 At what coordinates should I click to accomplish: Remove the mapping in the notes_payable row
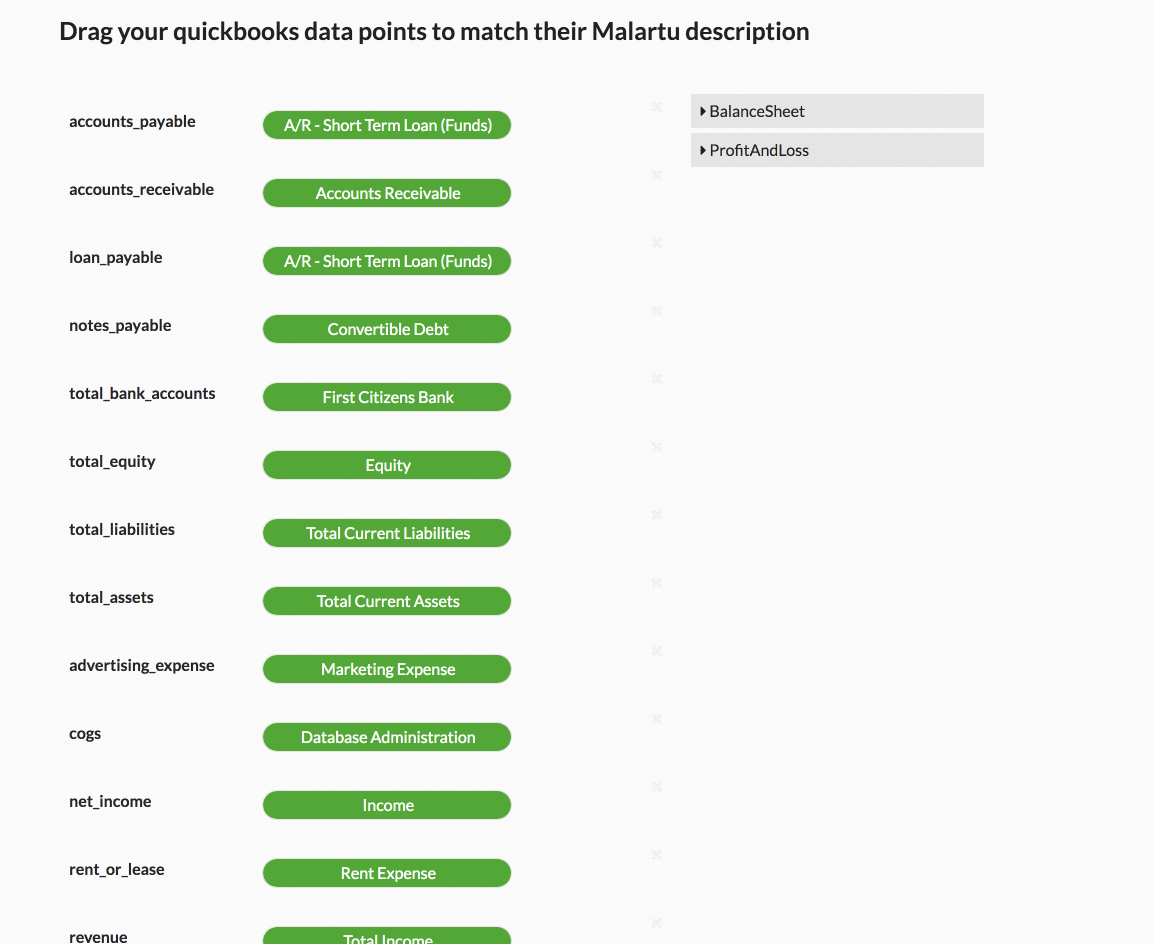click(656, 311)
